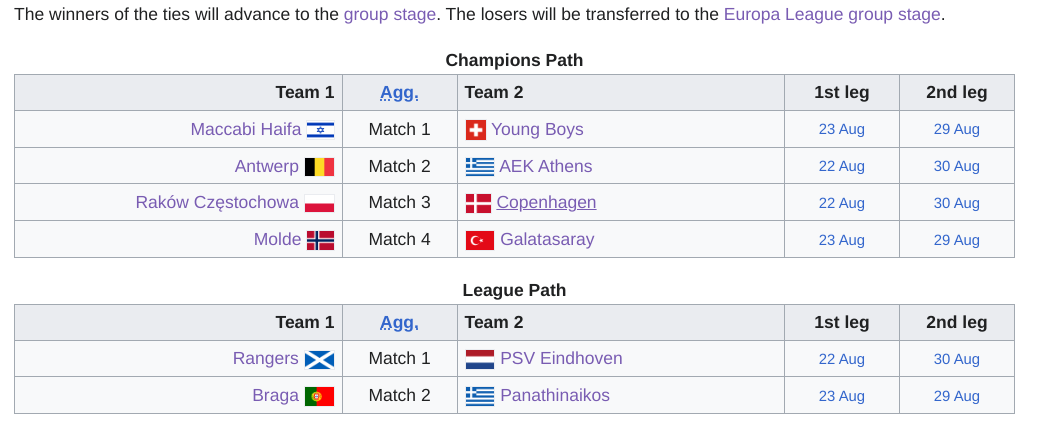Click the Belgium flag next to Antwerp

click(319, 166)
